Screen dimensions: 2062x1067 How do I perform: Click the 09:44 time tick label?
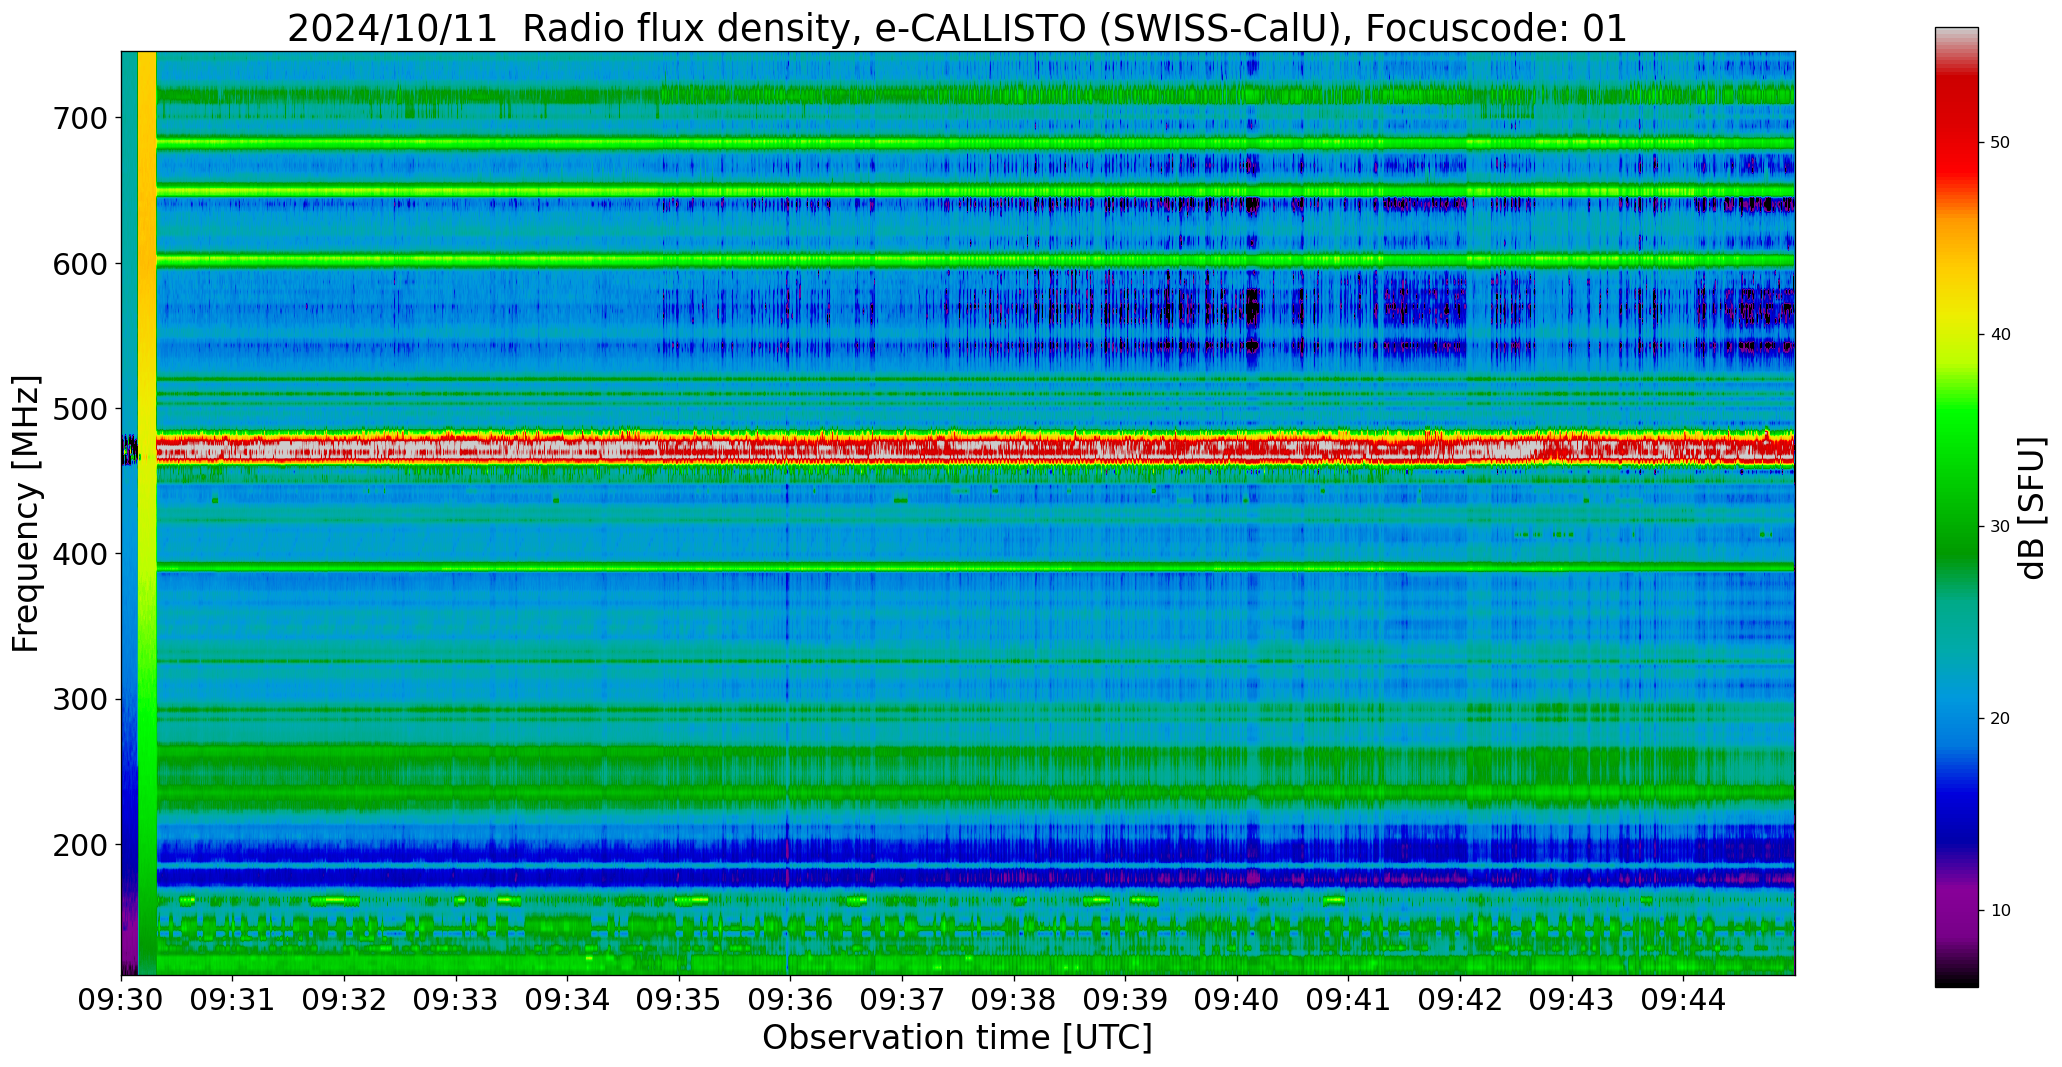1684,999
